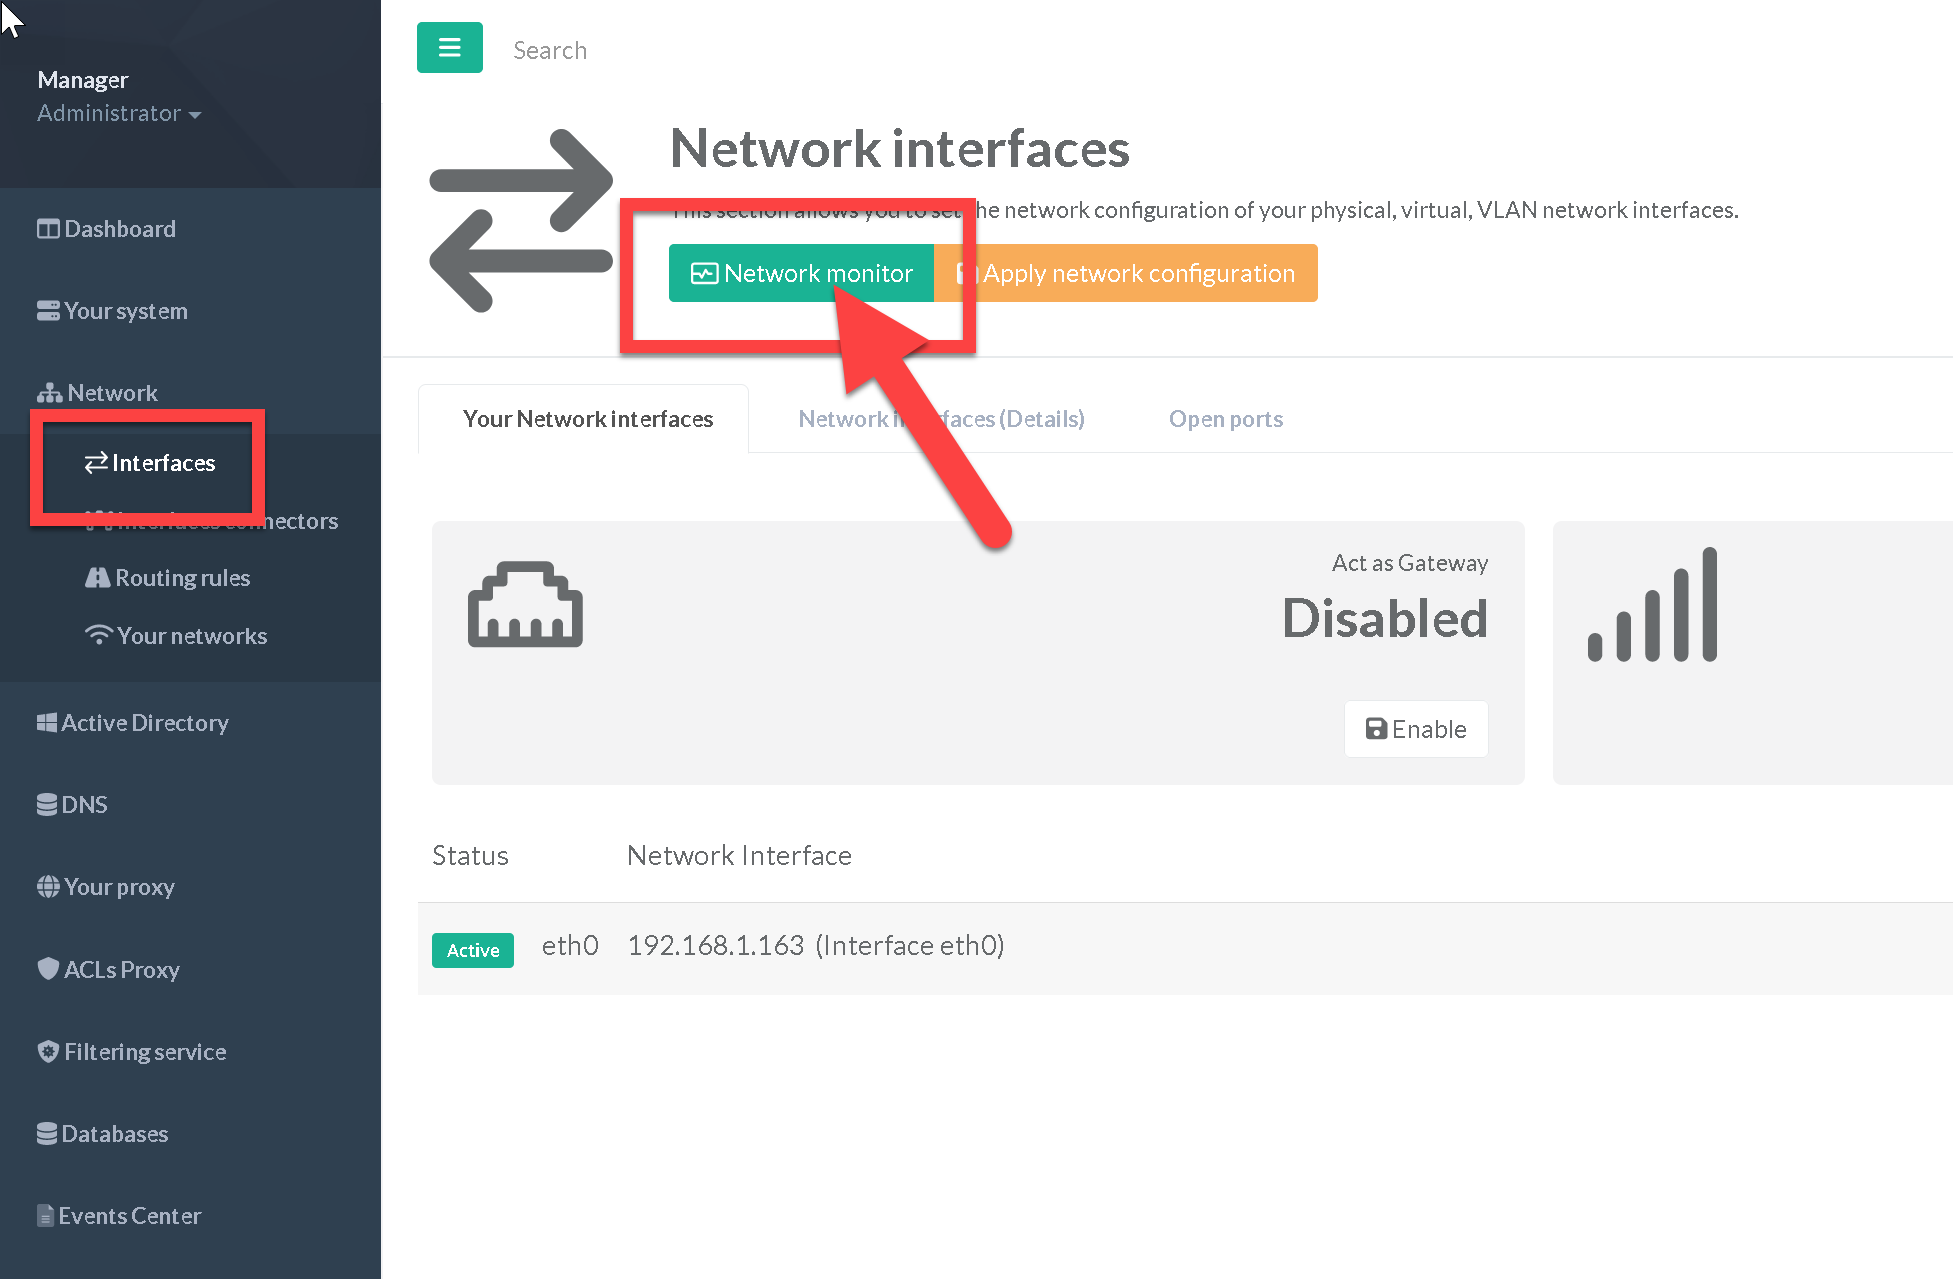
Task: Select Your Network interfaces tab
Action: pyautogui.click(x=587, y=419)
